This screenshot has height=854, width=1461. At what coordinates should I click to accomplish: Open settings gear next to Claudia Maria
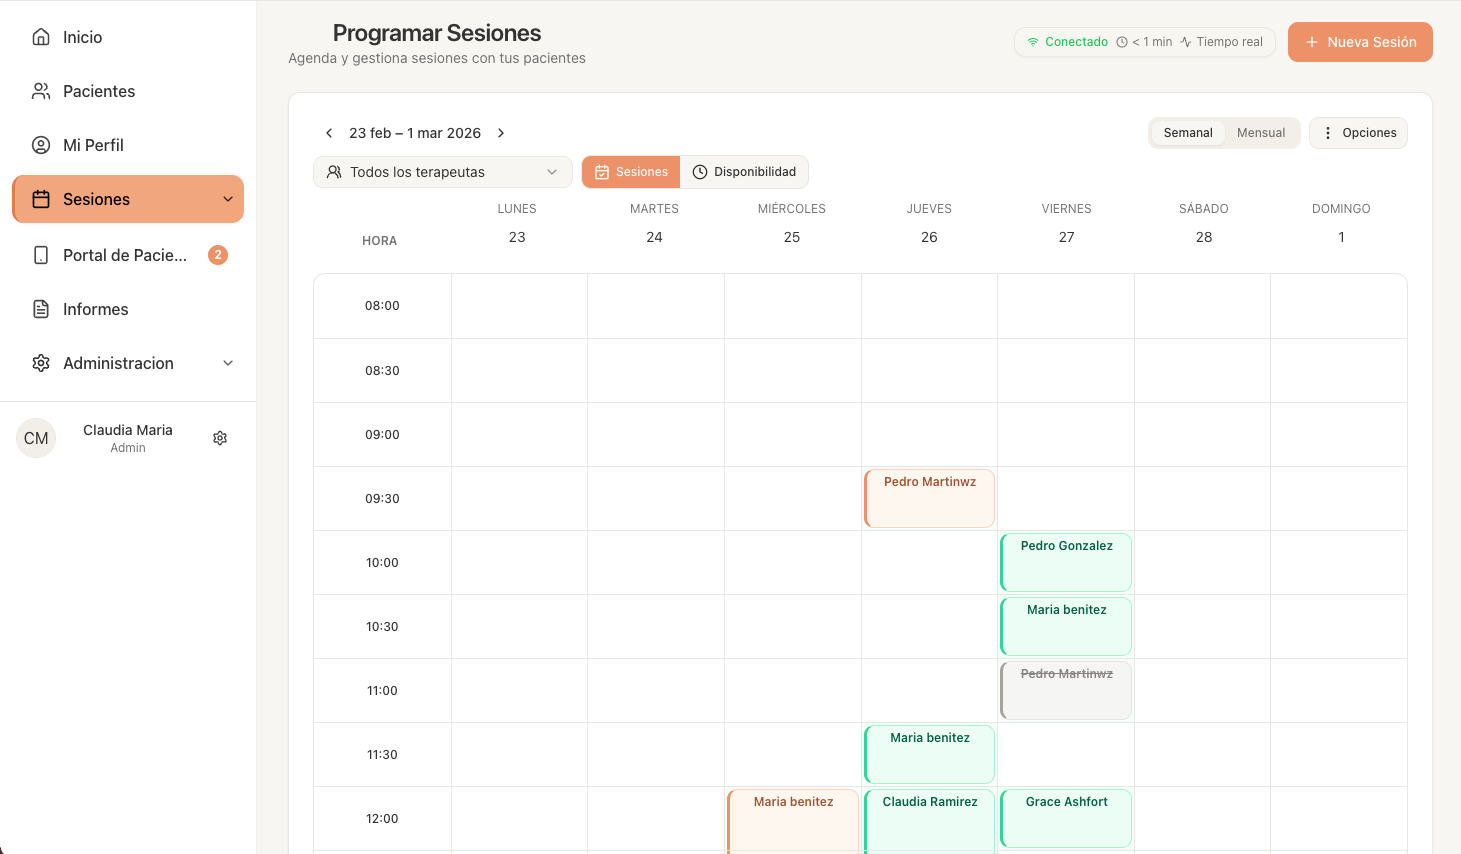[x=220, y=438]
